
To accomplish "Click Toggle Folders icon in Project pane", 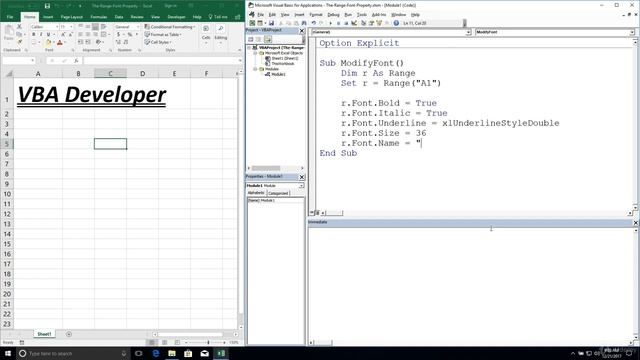I will point(268,40).
